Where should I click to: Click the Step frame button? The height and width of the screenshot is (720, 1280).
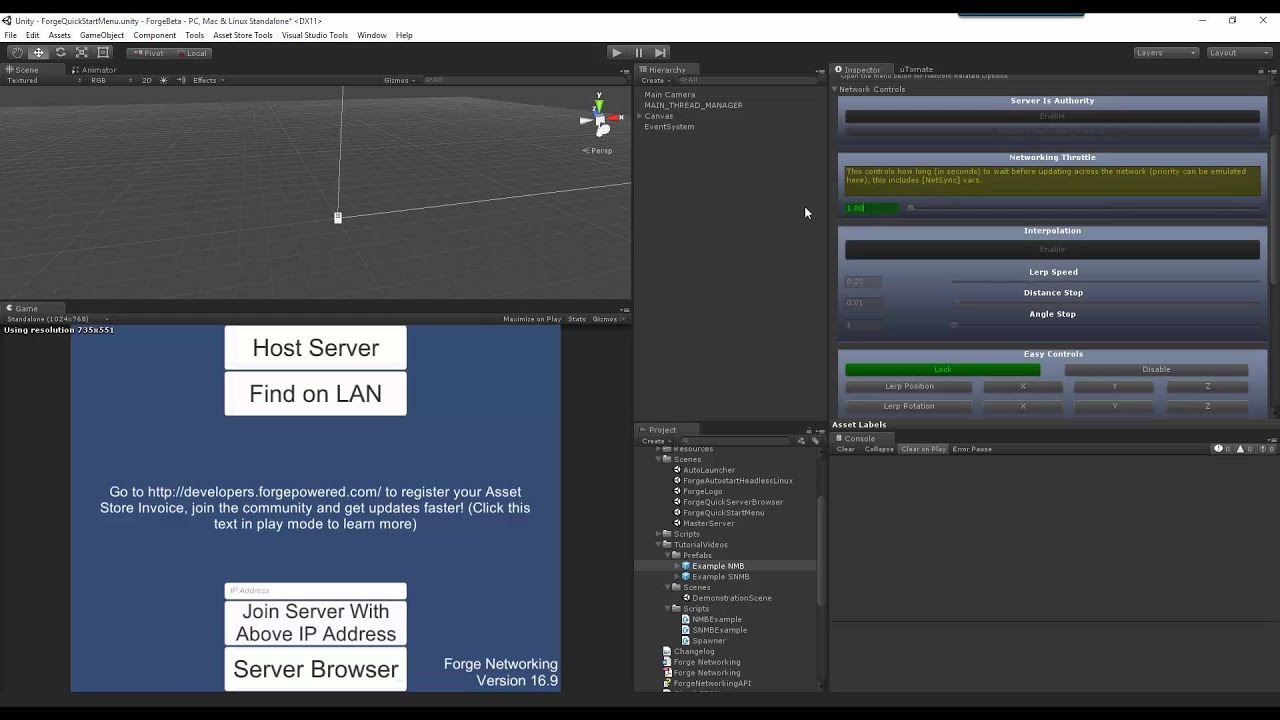pos(660,53)
